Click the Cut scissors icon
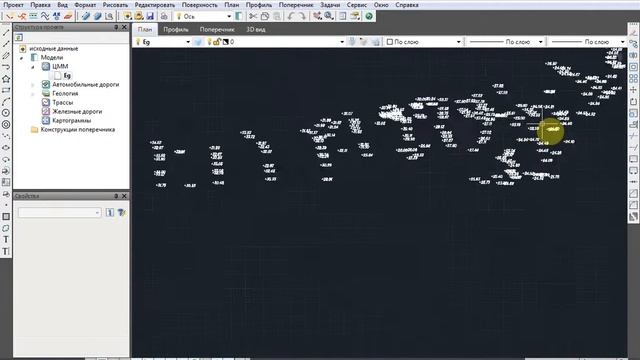Viewport: 640px width, 360px height. (253, 16)
